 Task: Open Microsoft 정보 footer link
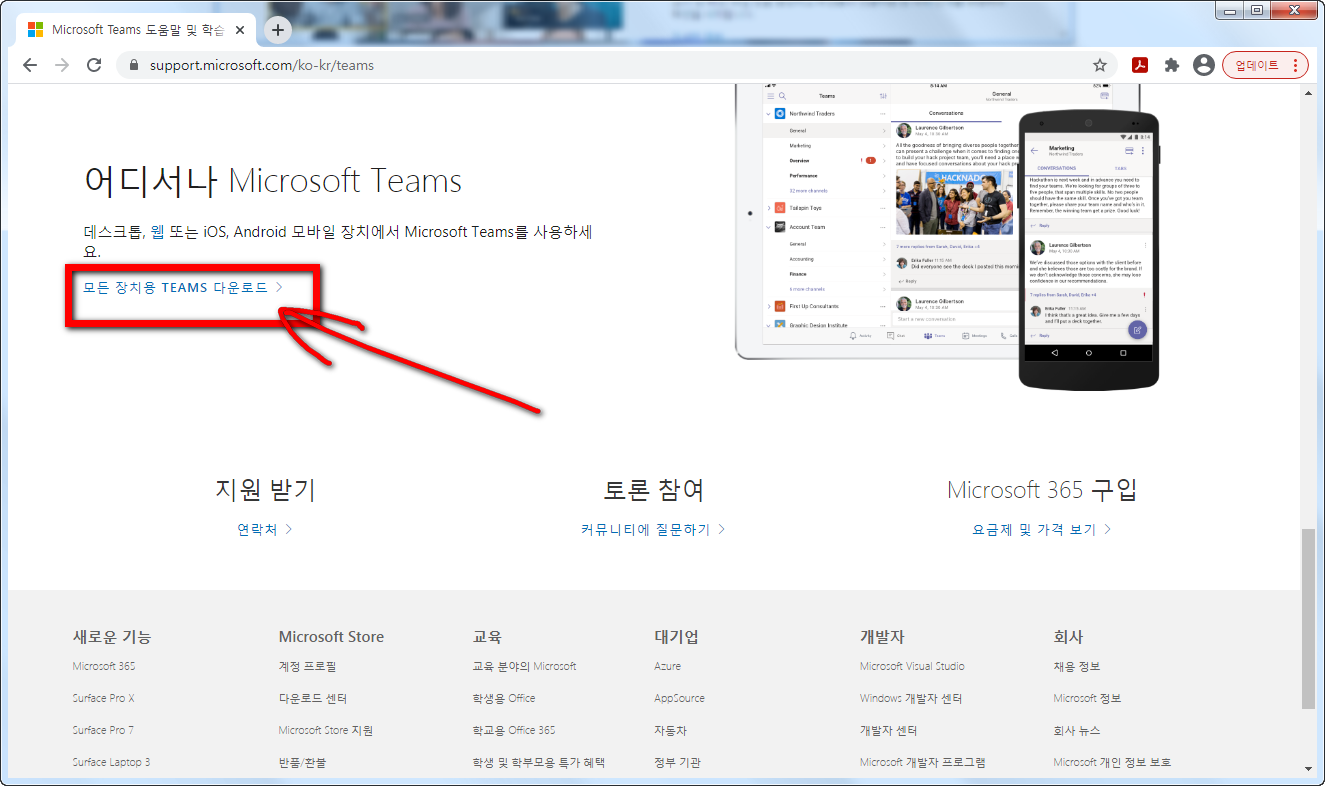point(1087,698)
